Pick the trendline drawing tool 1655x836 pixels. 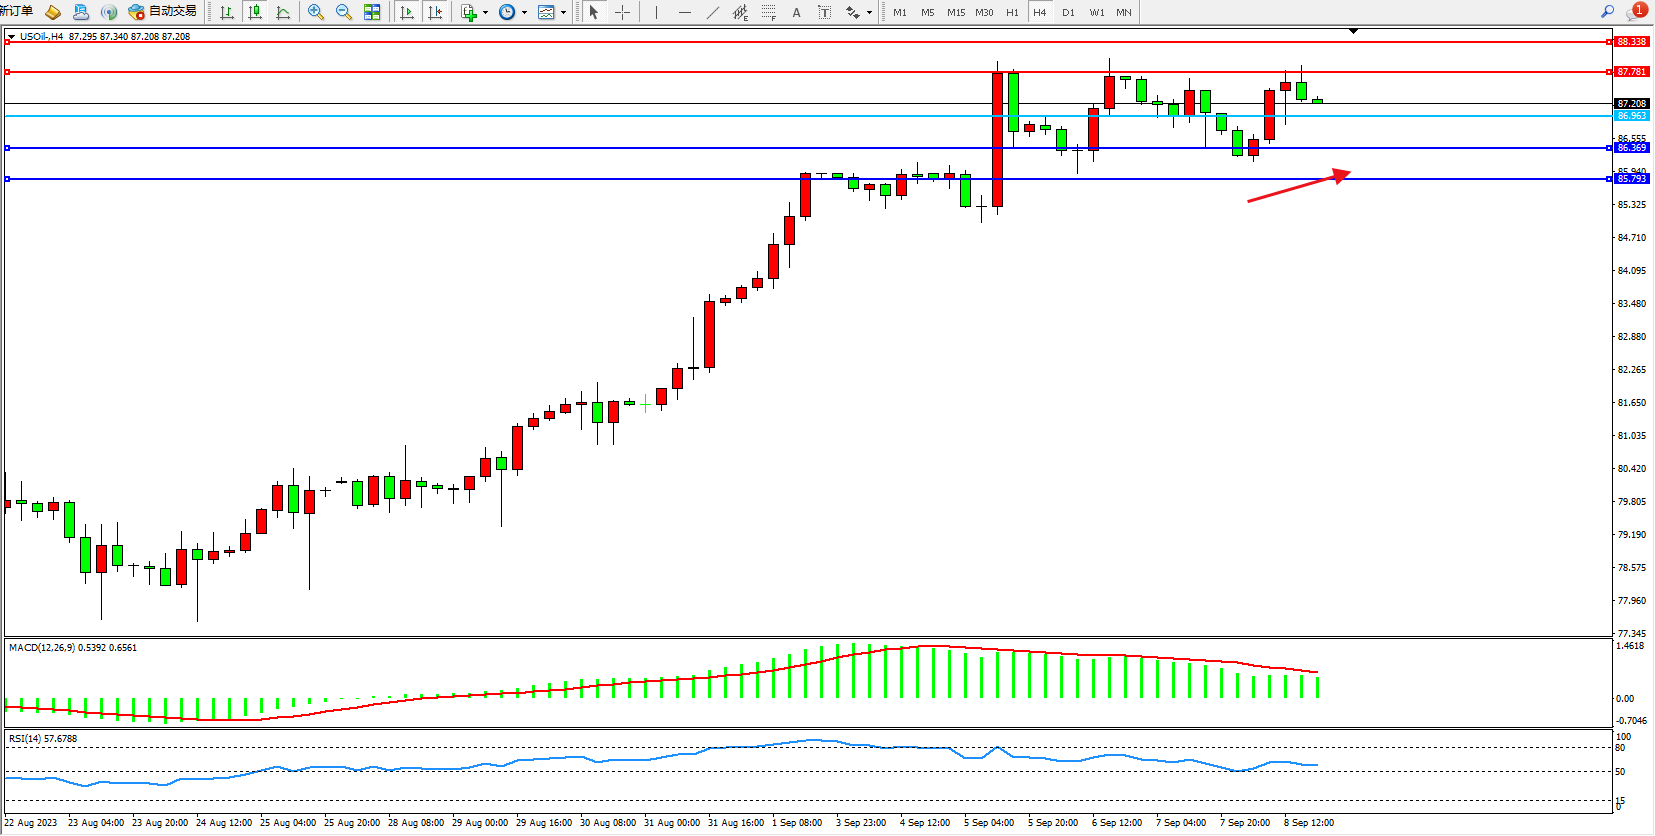[712, 12]
